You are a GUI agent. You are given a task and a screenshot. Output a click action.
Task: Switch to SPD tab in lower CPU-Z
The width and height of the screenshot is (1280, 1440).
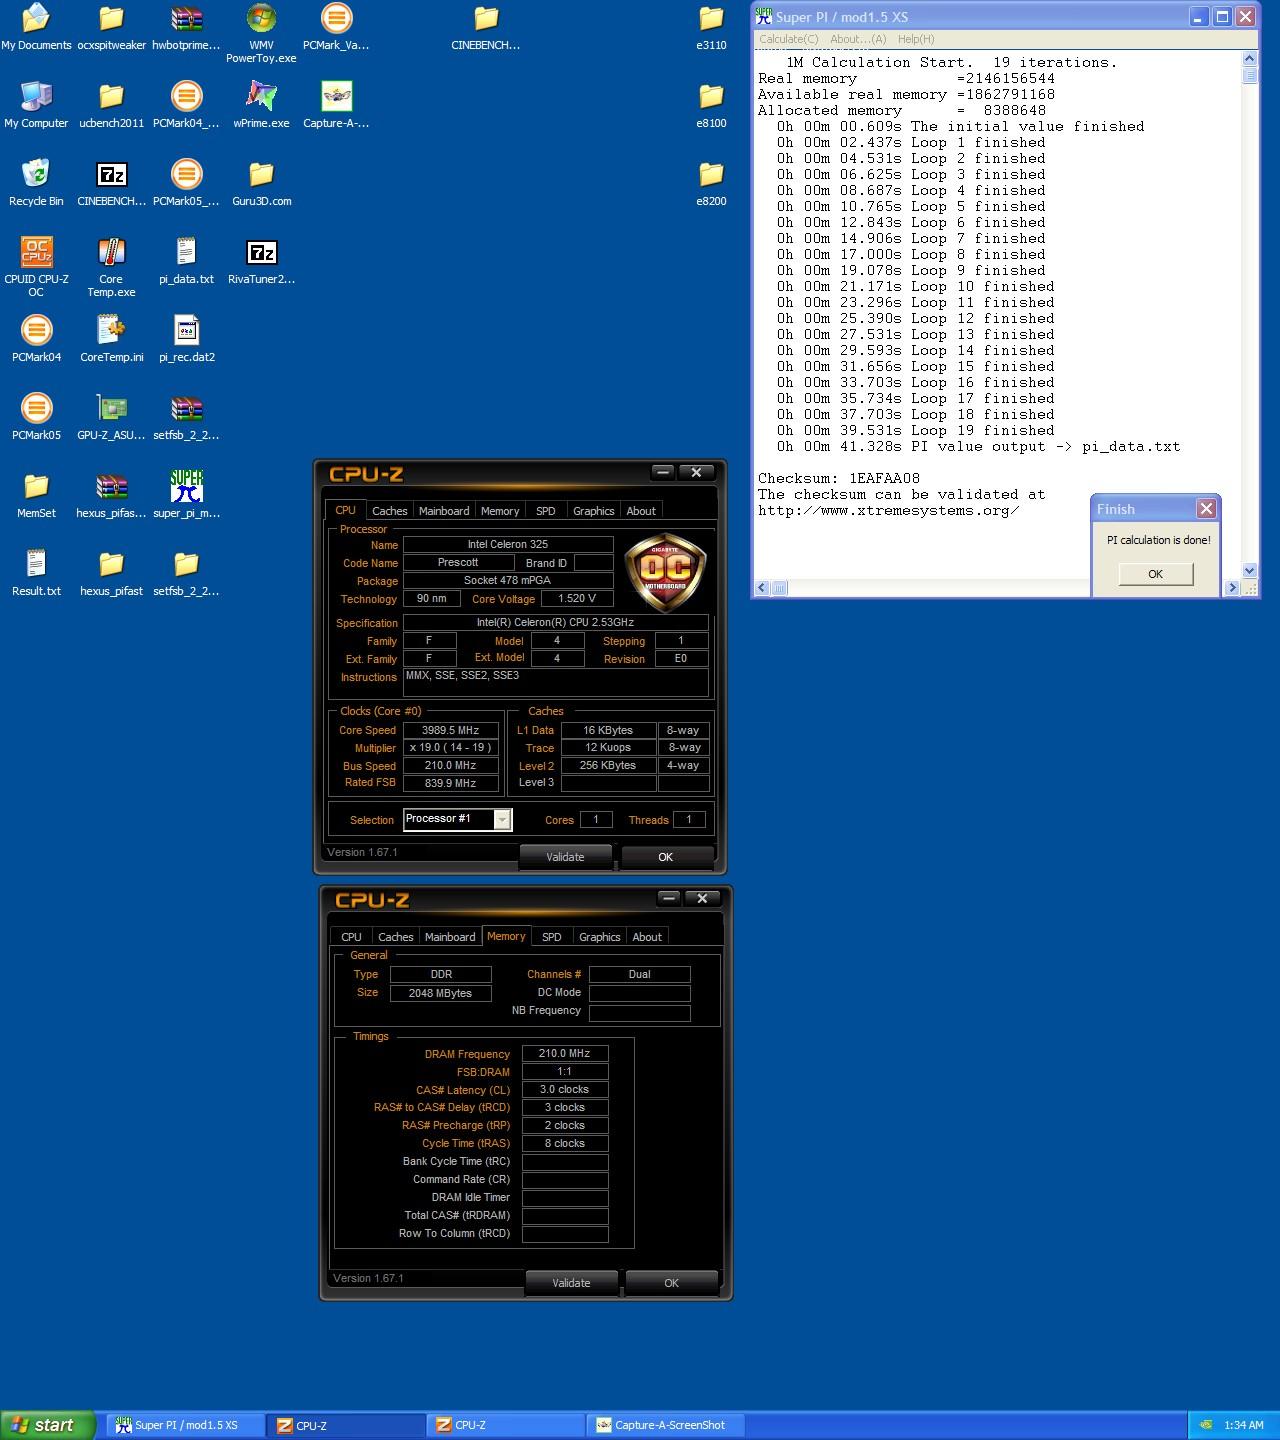[x=552, y=937]
